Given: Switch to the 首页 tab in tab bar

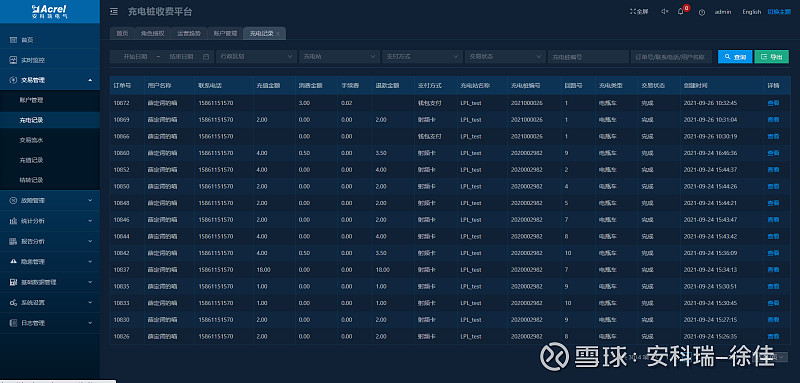Looking at the screenshot, I should [122, 34].
